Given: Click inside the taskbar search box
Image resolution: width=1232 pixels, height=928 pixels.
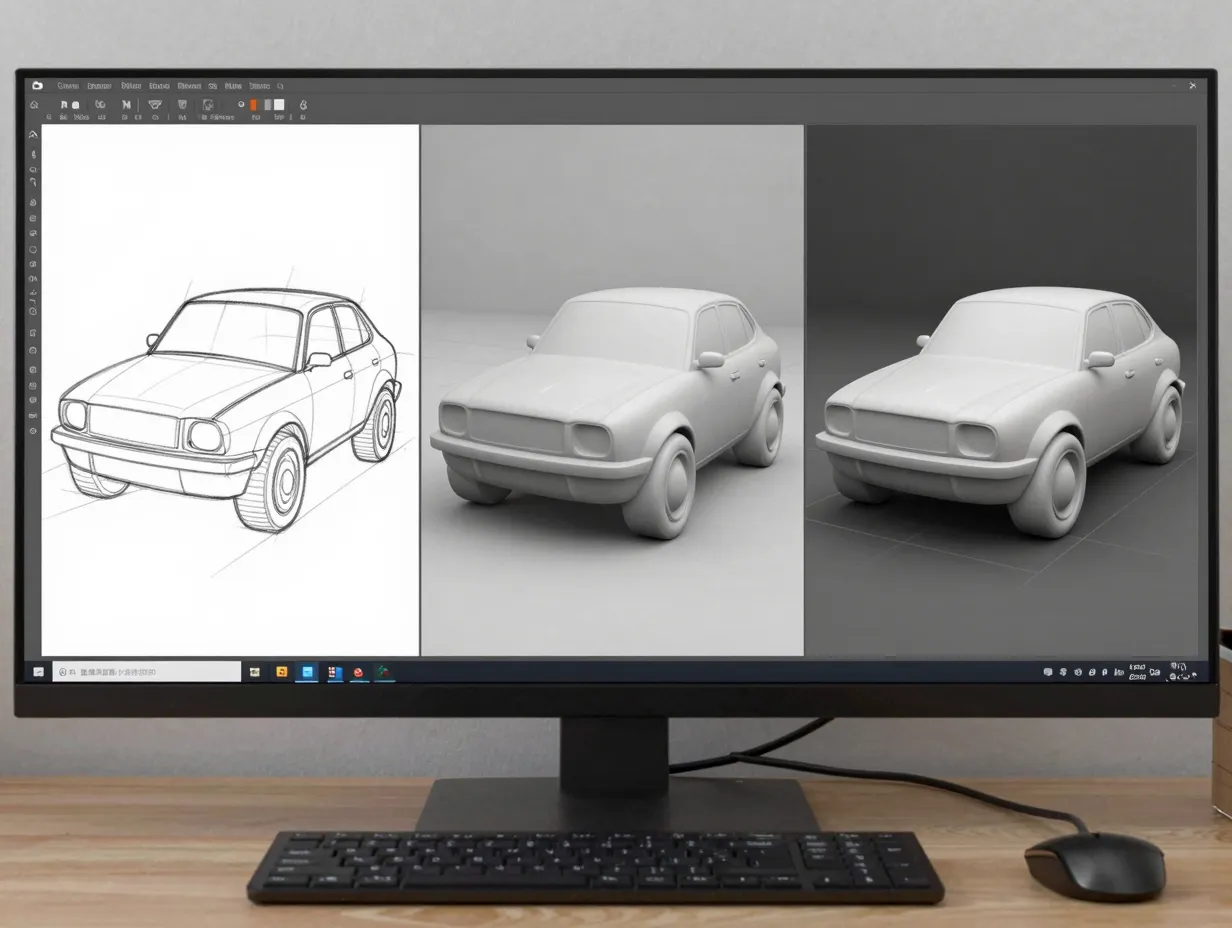Looking at the screenshot, I should tap(146, 672).
